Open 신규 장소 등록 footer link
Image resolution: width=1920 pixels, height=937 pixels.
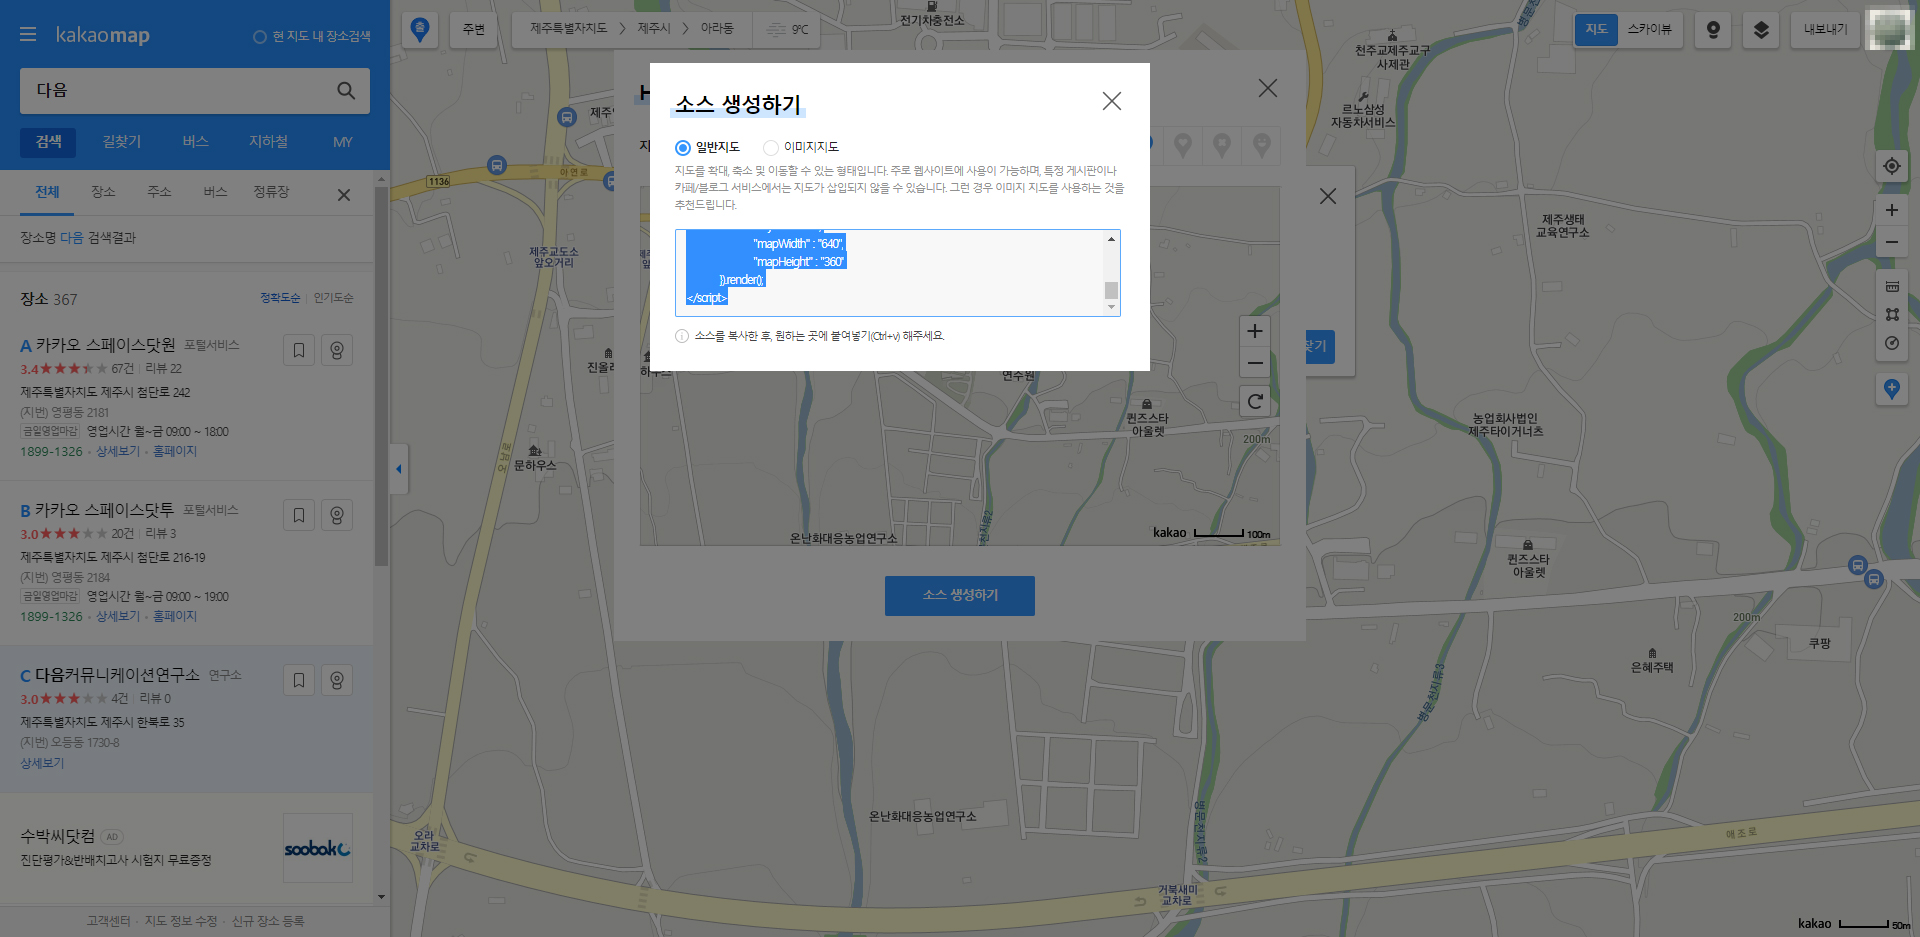[x=268, y=921]
